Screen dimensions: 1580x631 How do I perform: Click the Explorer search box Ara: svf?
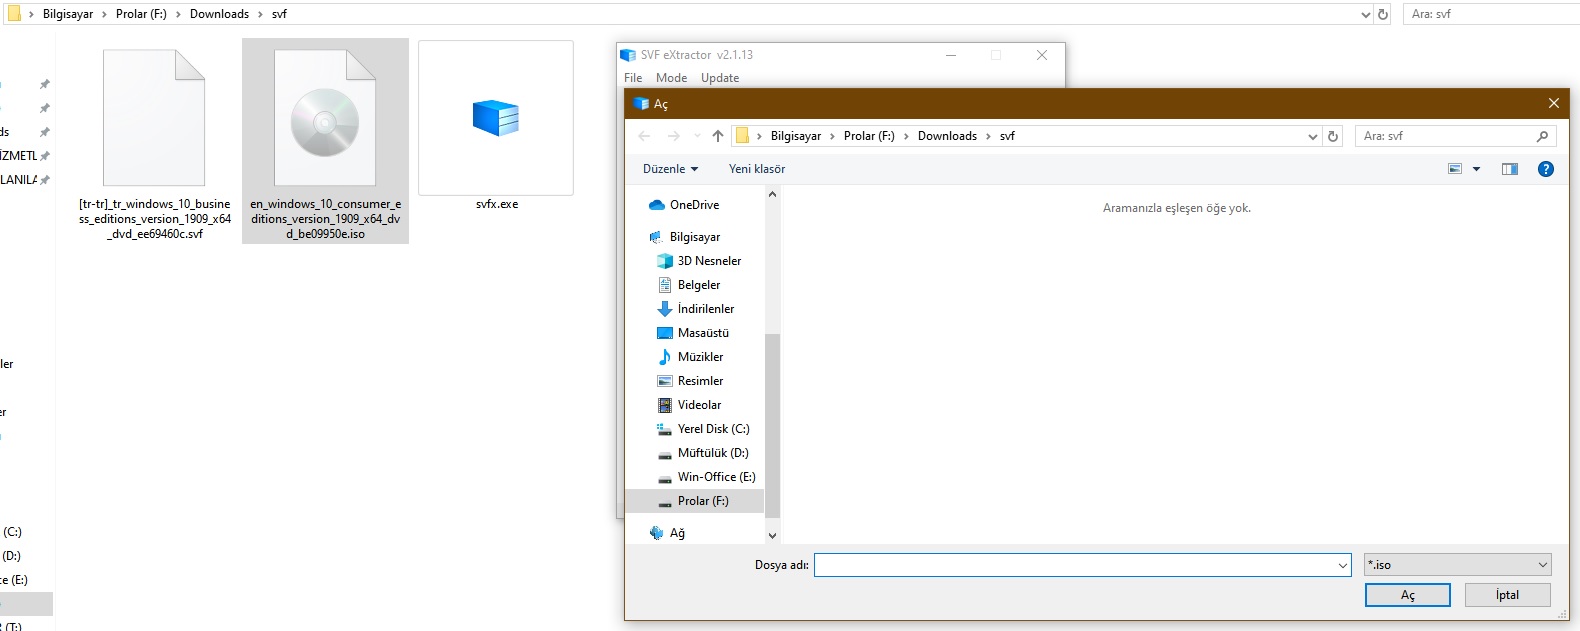point(1490,14)
